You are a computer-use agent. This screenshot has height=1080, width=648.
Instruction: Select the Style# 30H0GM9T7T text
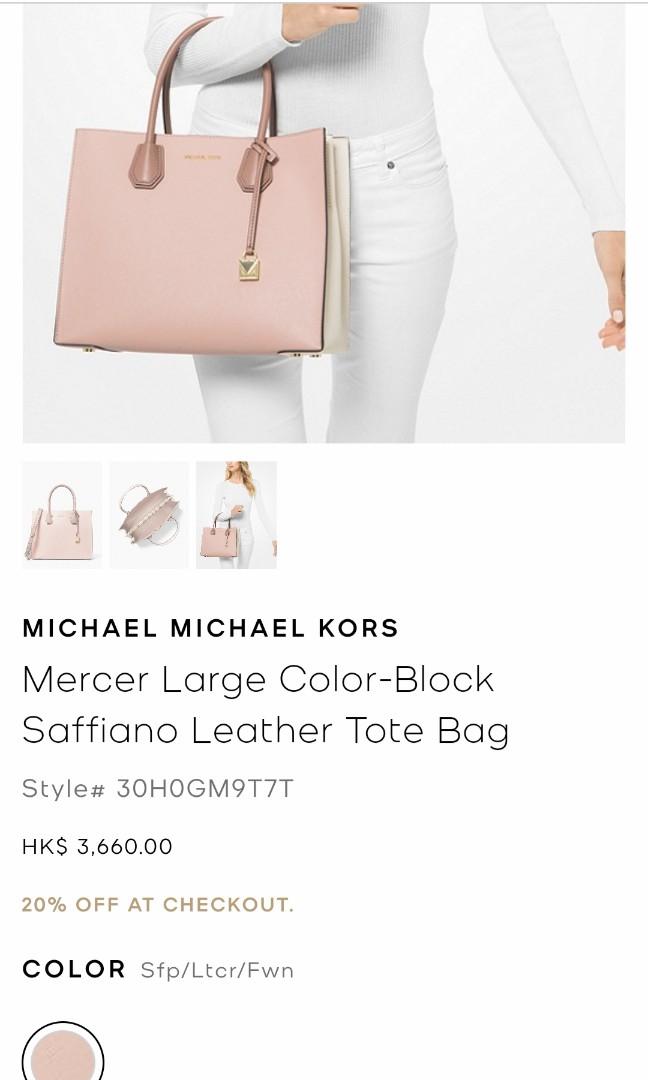(158, 788)
